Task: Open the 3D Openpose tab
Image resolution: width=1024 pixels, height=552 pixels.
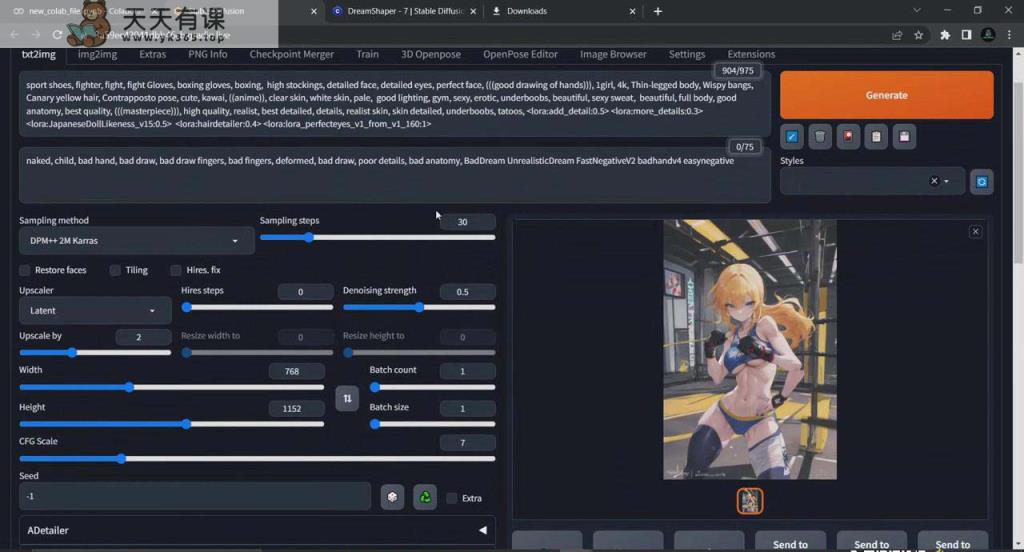Action: [x=430, y=54]
